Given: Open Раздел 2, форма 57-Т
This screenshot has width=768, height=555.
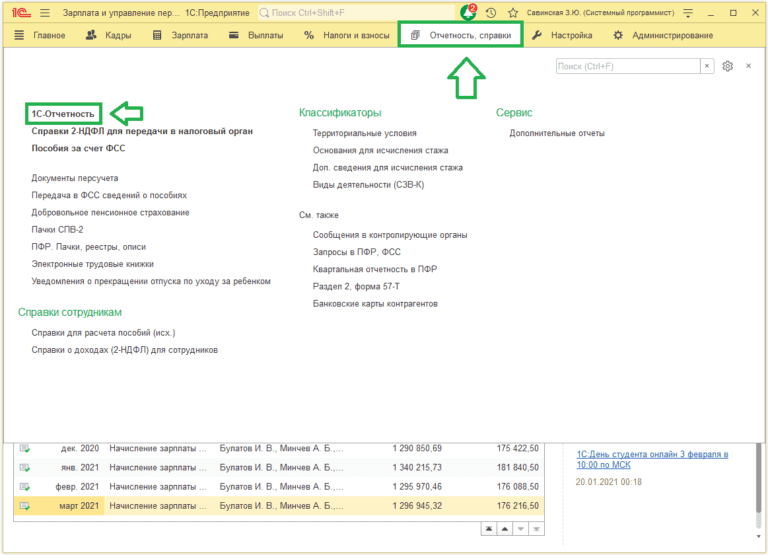Looking at the screenshot, I should tap(356, 287).
